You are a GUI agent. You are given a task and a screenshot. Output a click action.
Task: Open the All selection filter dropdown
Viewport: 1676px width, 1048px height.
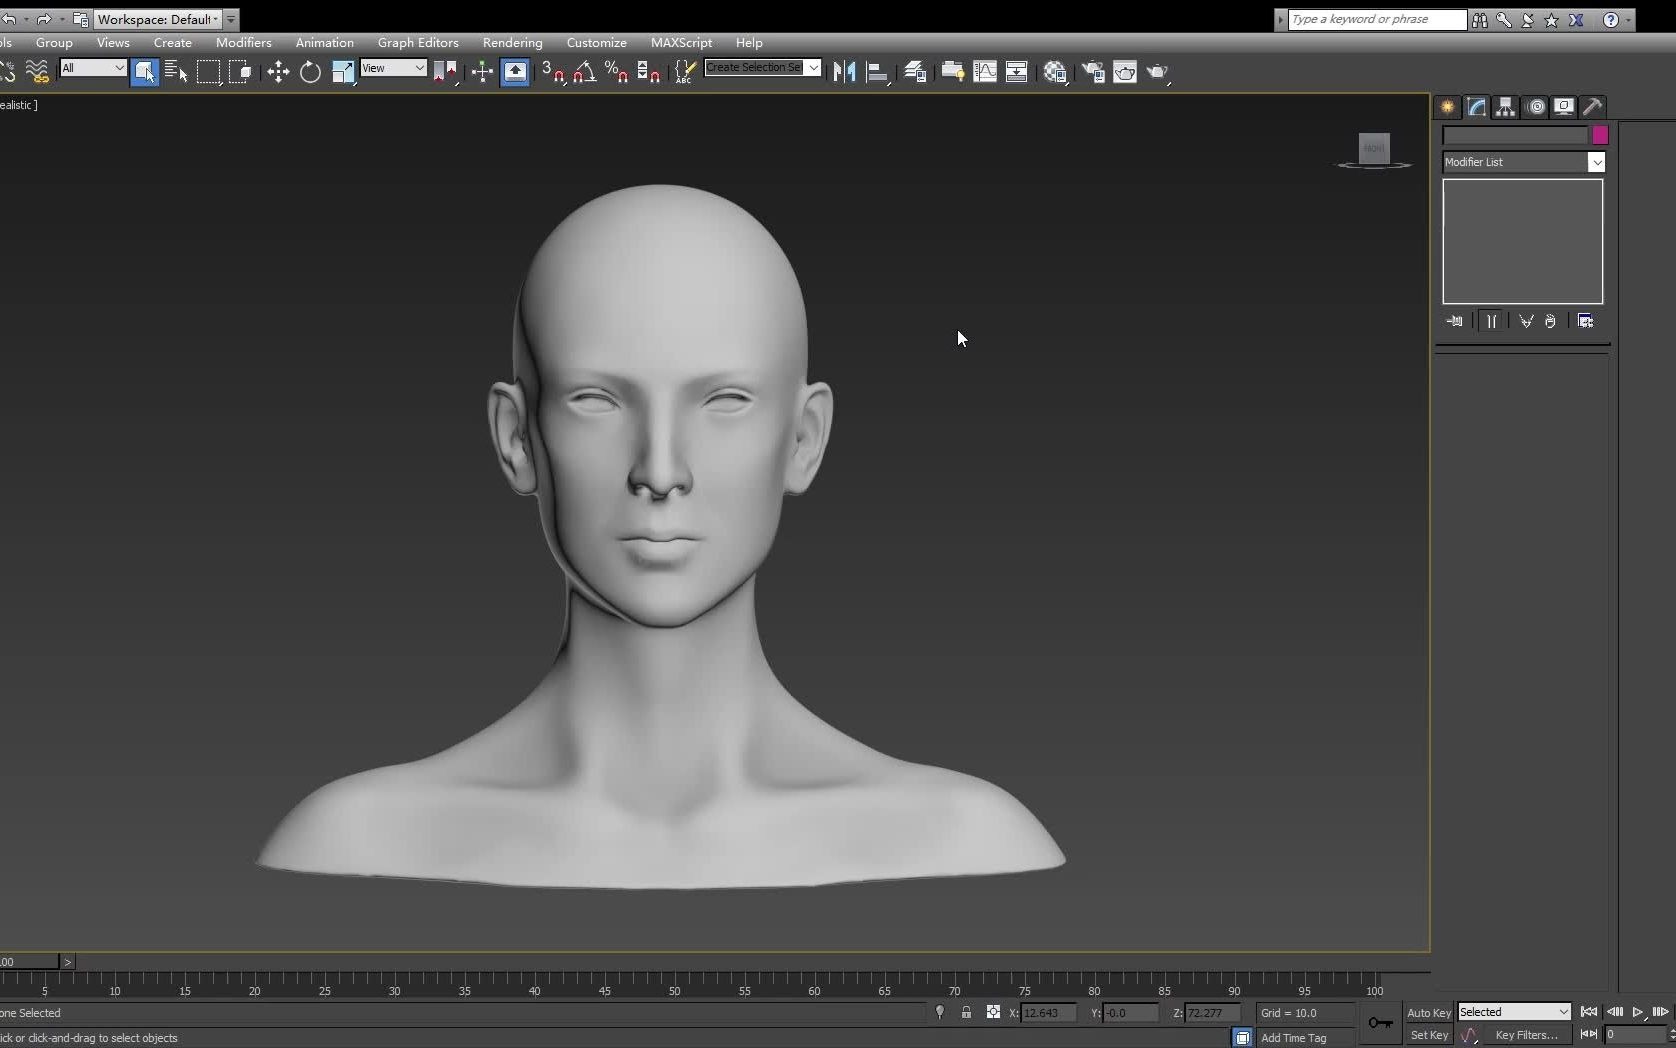119,68
